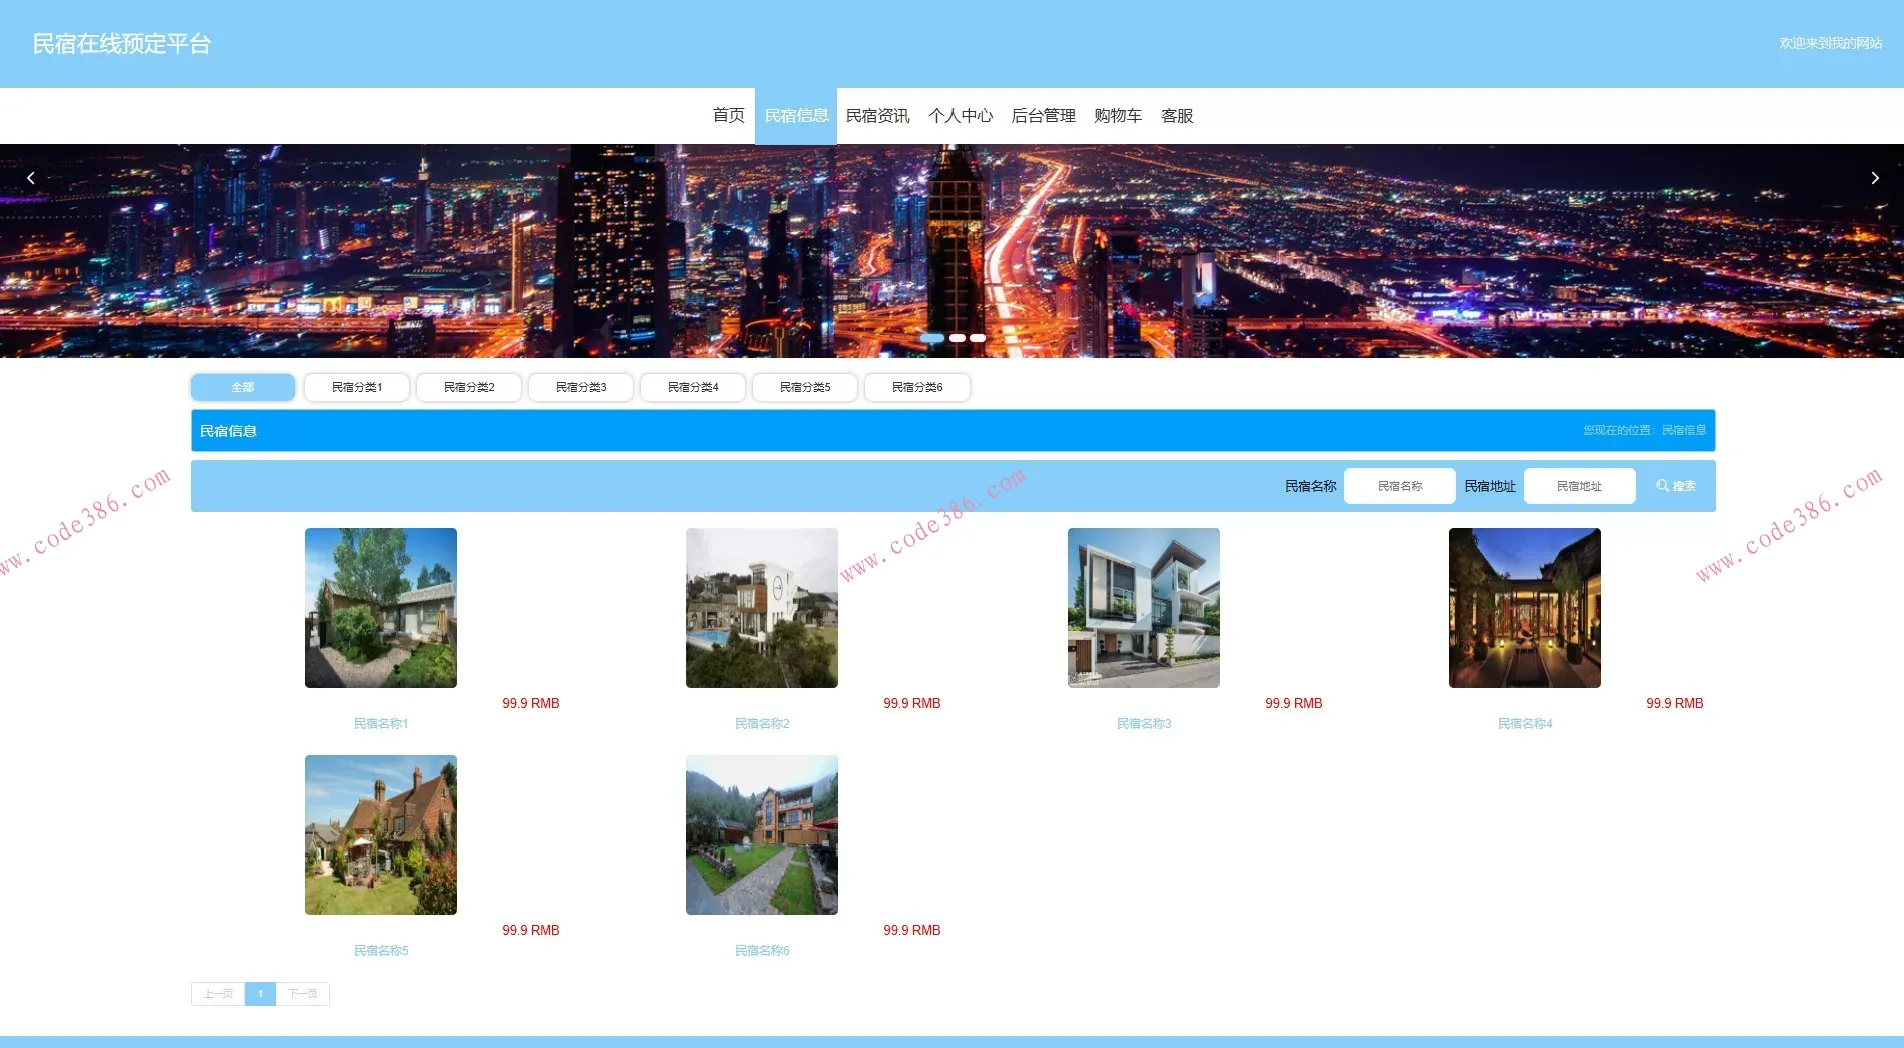Image resolution: width=1904 pixels, height=1048 pixels.
Task: Click the 民宿名称5 listing title
Action: click(381, 951)
